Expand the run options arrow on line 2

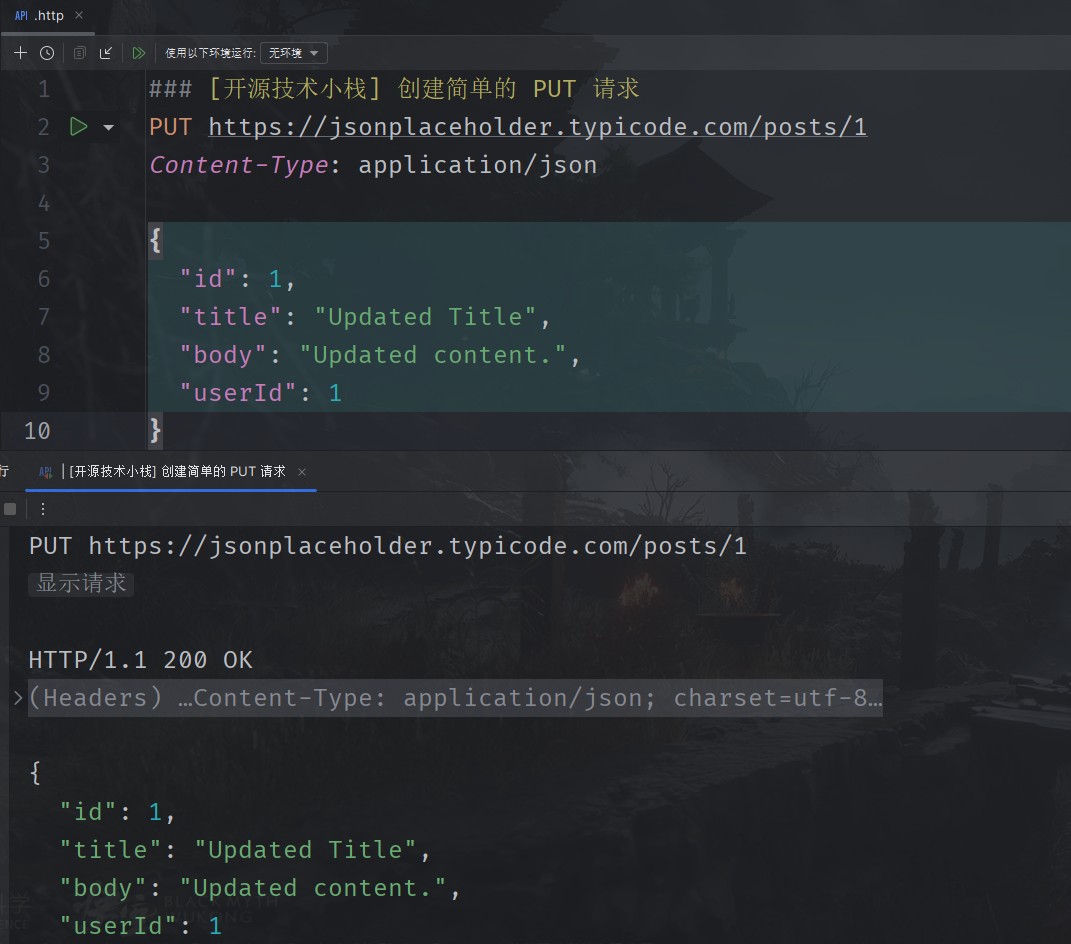[109, 127]
